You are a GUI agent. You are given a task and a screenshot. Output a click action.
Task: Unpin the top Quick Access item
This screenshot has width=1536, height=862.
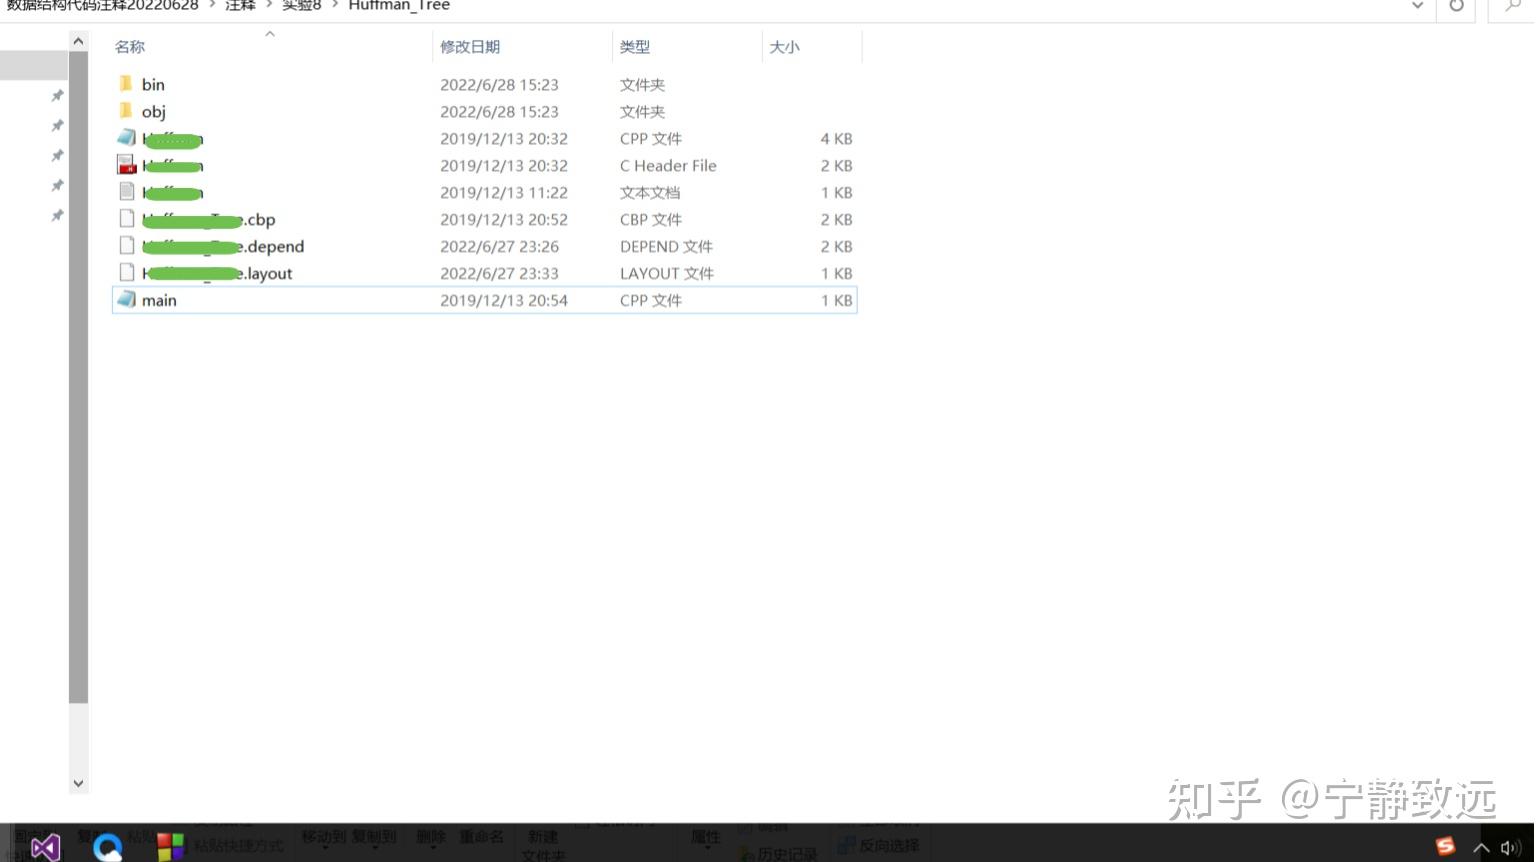point(57,95)
